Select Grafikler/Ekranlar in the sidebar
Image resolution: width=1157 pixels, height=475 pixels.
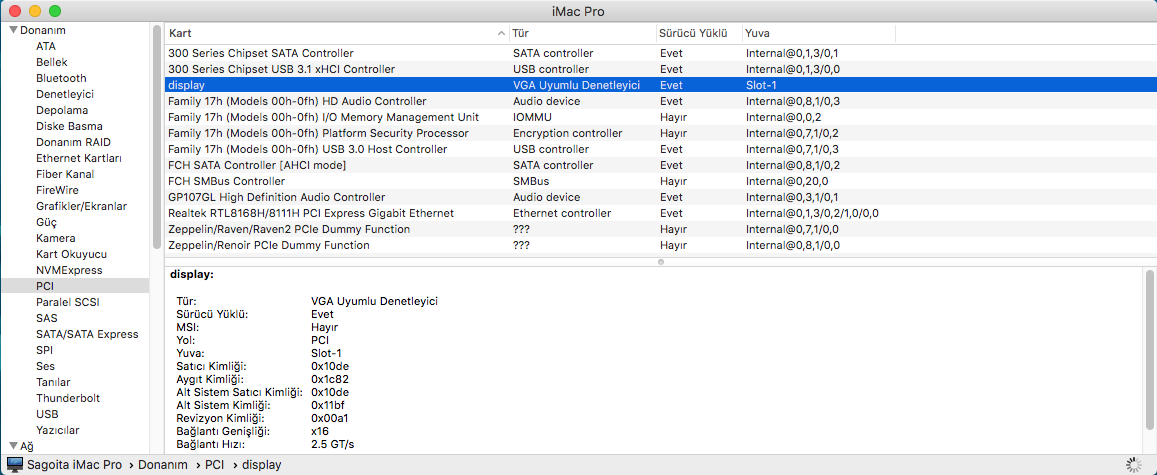click(x=81, y=206)
